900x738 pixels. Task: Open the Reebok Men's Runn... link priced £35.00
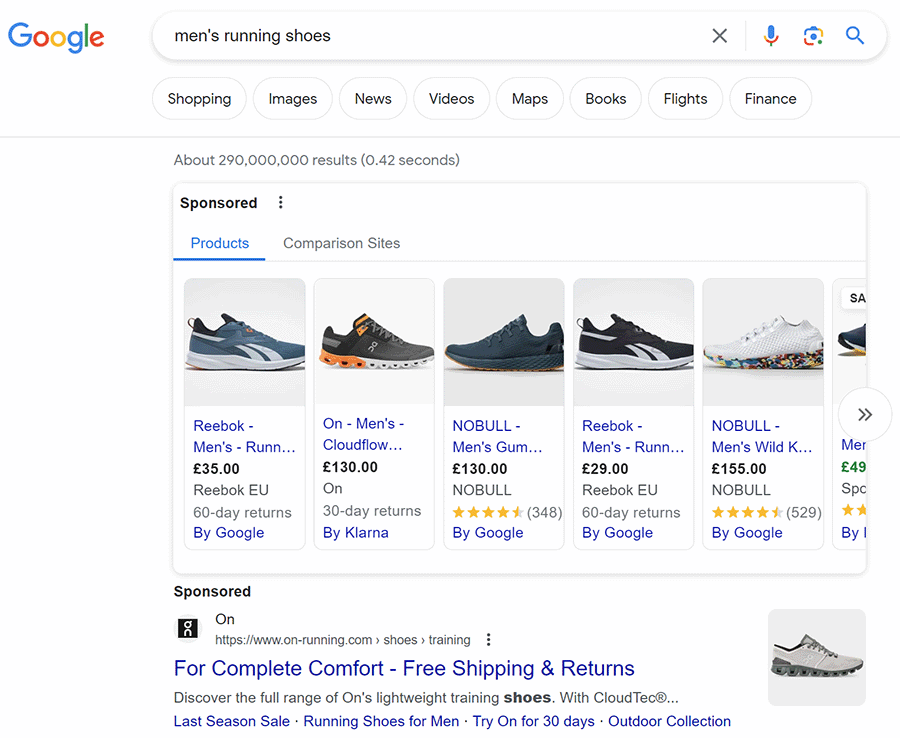pos(245,436)
